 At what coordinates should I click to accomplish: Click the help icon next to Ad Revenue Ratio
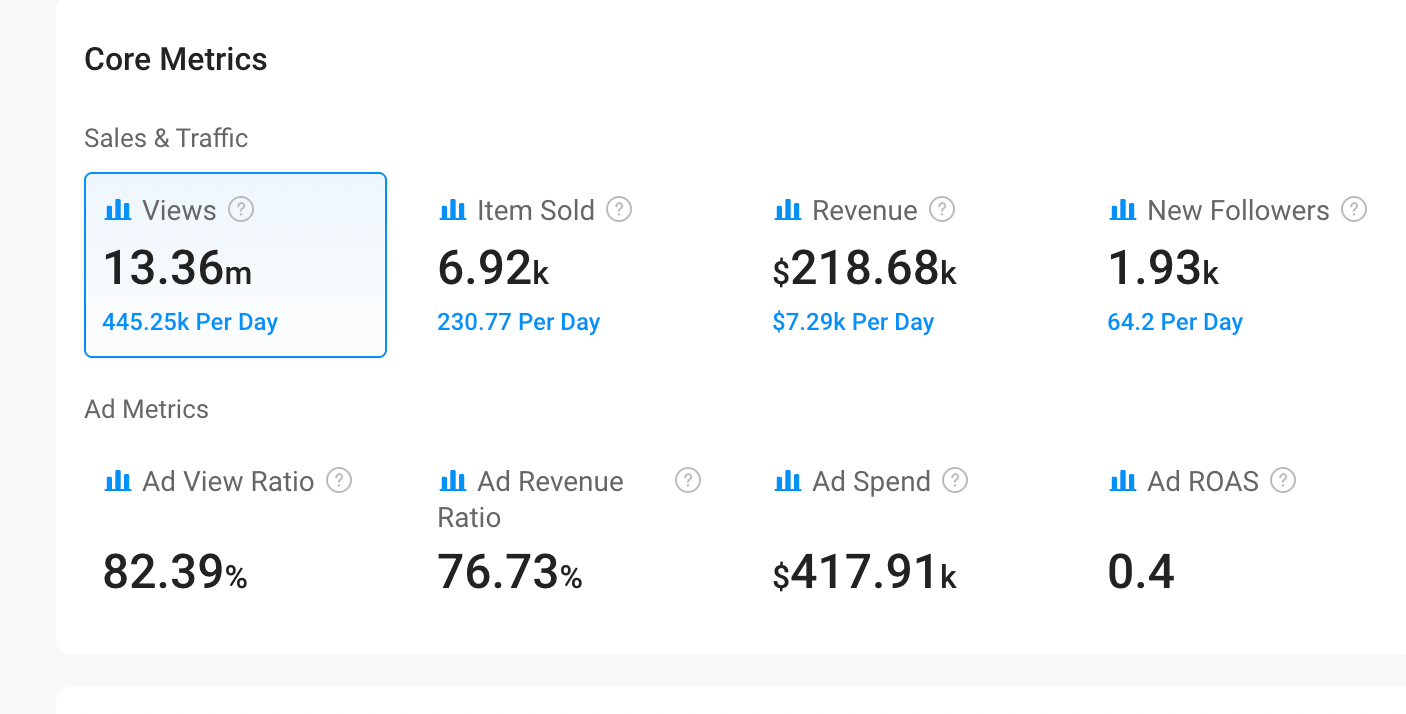tap(688, 481)
